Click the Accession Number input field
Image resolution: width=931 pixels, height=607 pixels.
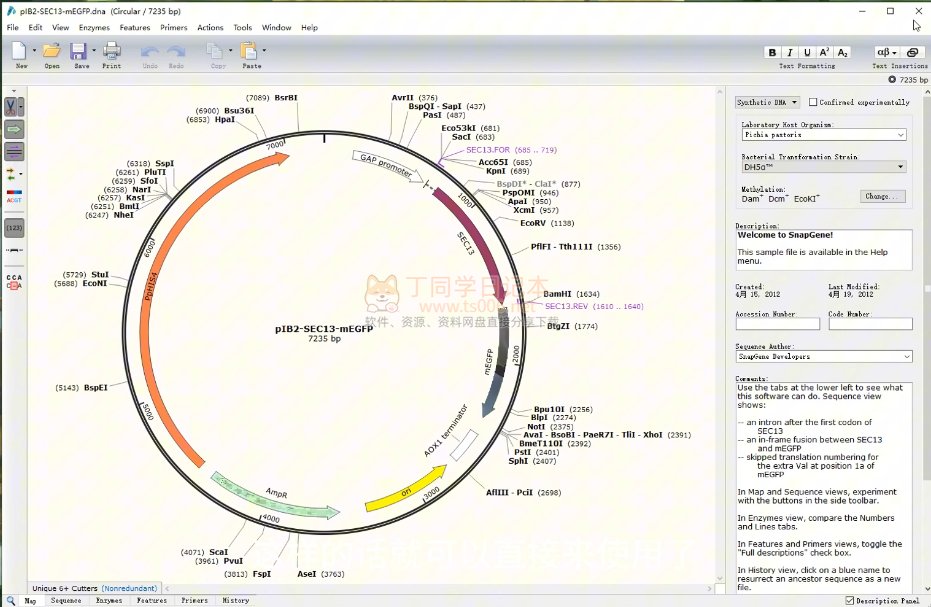[x=778, y=324]
